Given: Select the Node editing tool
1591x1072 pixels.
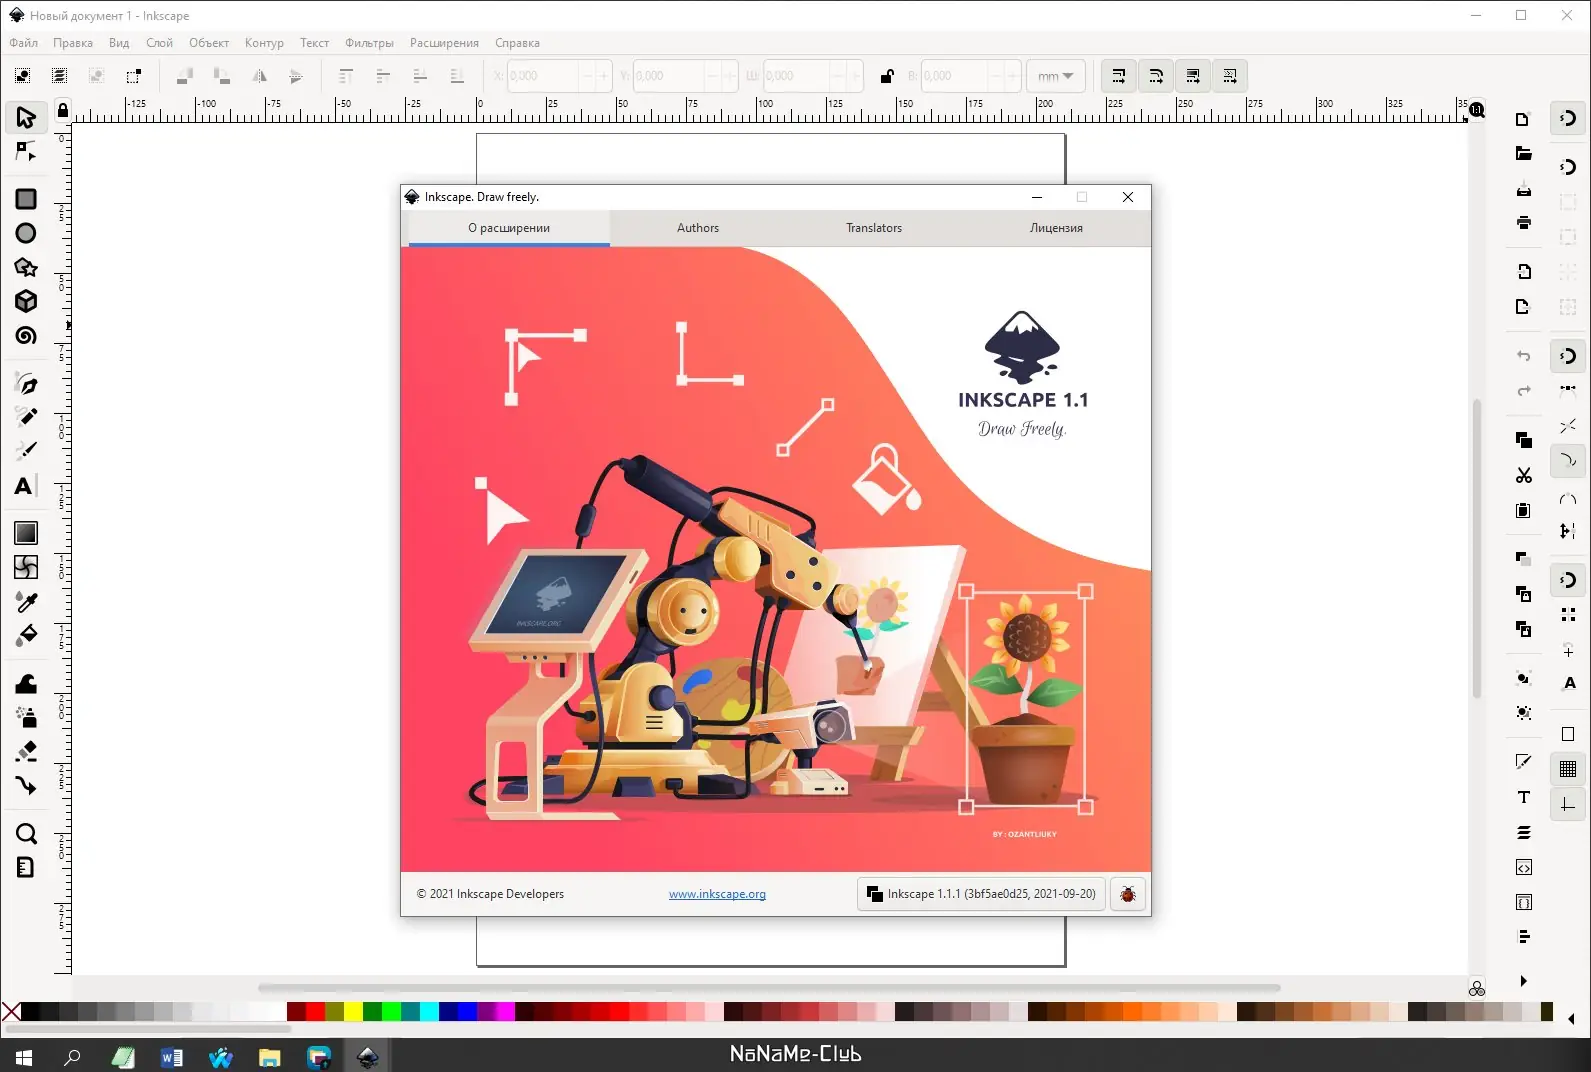Looking at the screenshot, I should click(26, 152).
